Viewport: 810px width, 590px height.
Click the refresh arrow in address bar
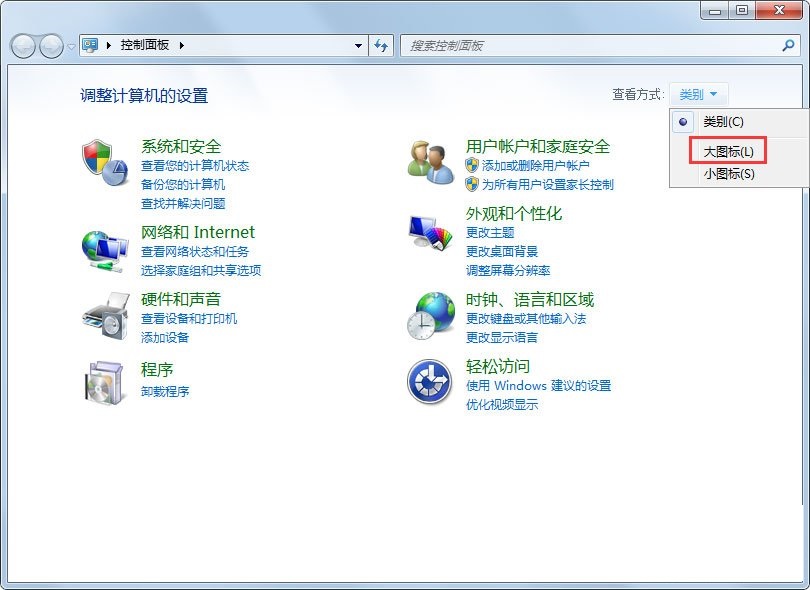[381, 45]
